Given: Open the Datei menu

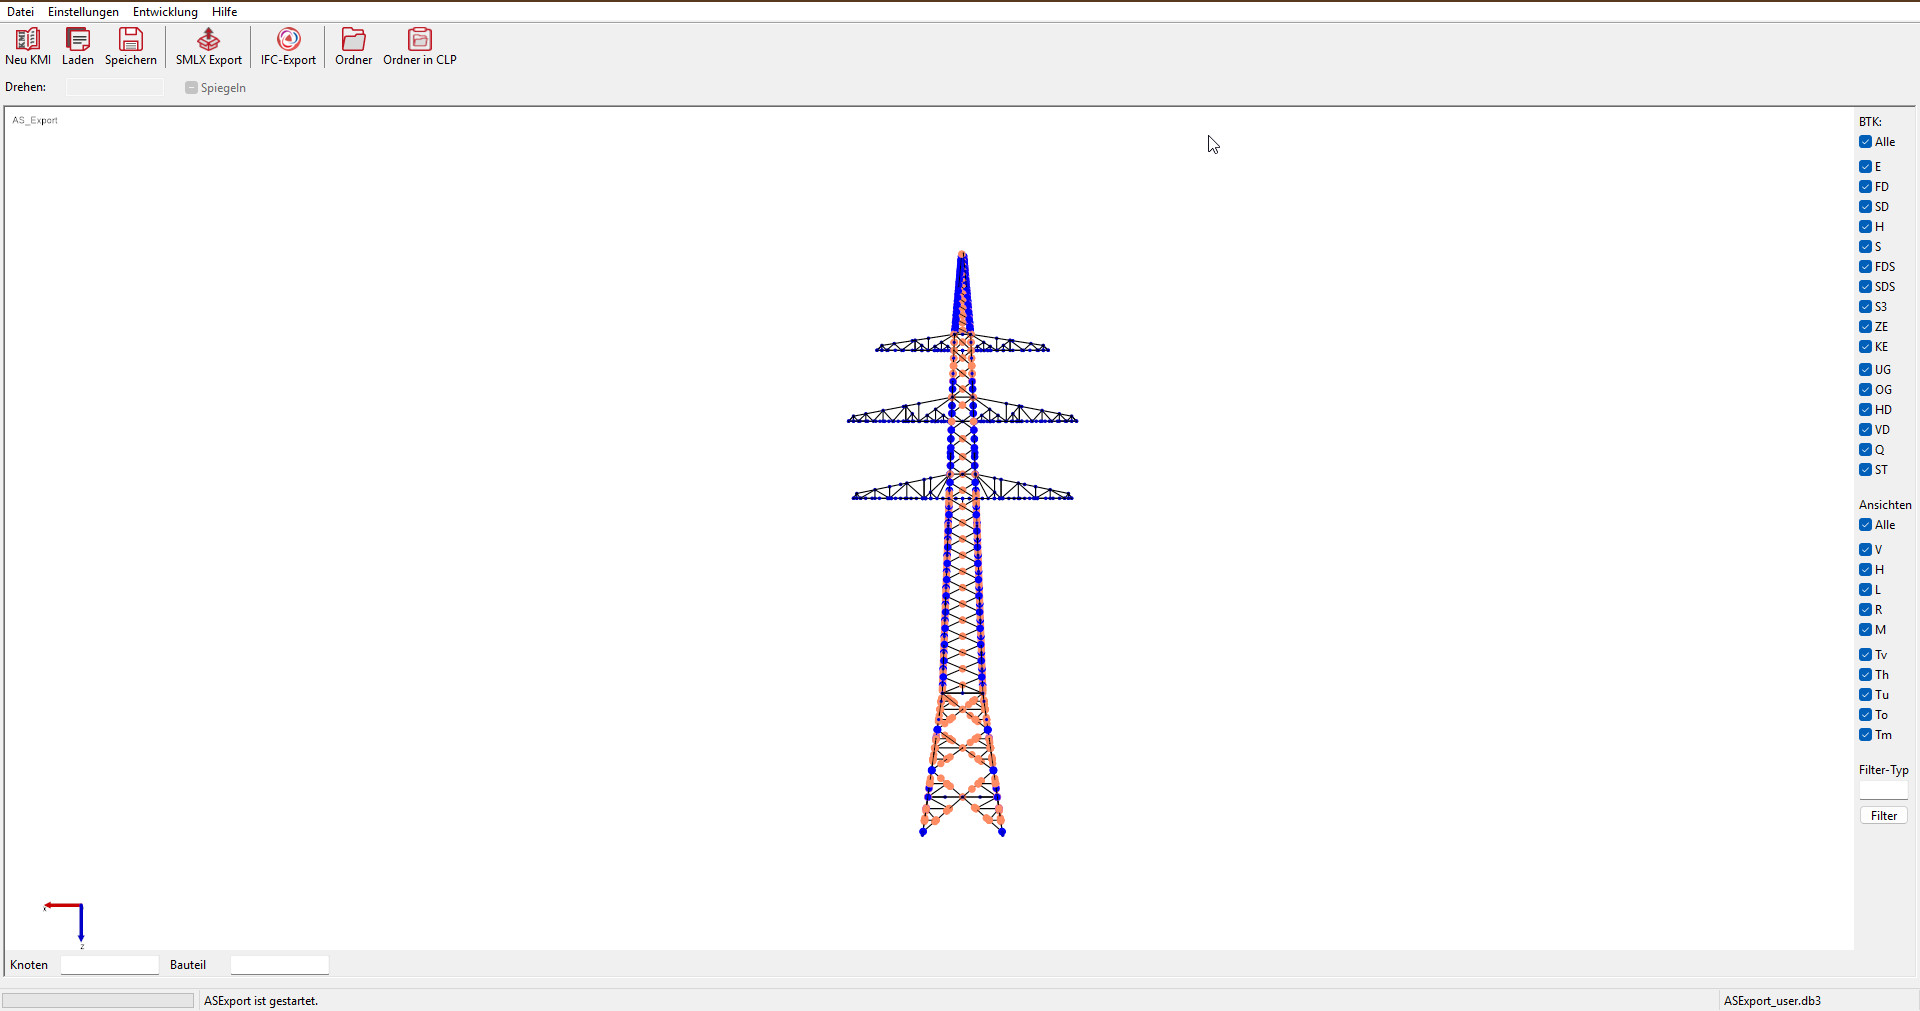Looking at the screenshot, I should click(19, 11).
